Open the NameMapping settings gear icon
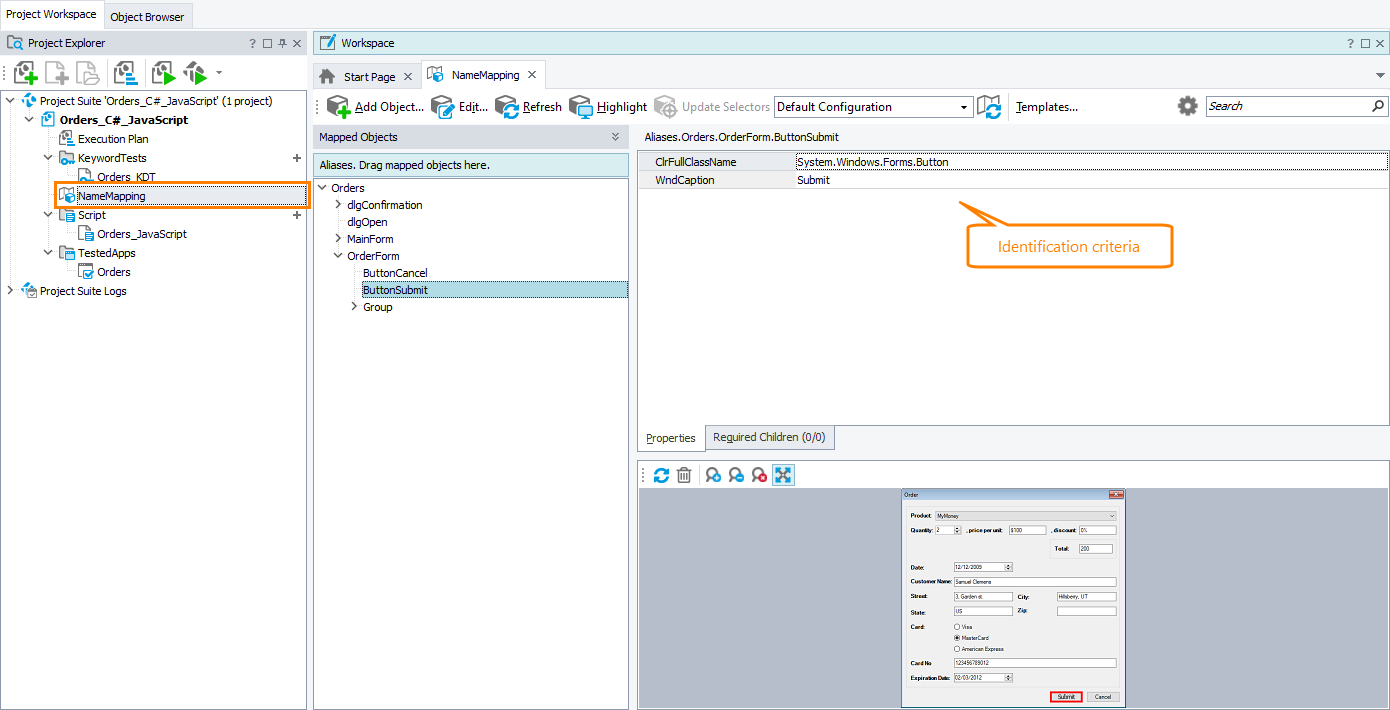The width and height of the screenshot is (1390, 710). pyautogui.click(x=1187, y=106)
